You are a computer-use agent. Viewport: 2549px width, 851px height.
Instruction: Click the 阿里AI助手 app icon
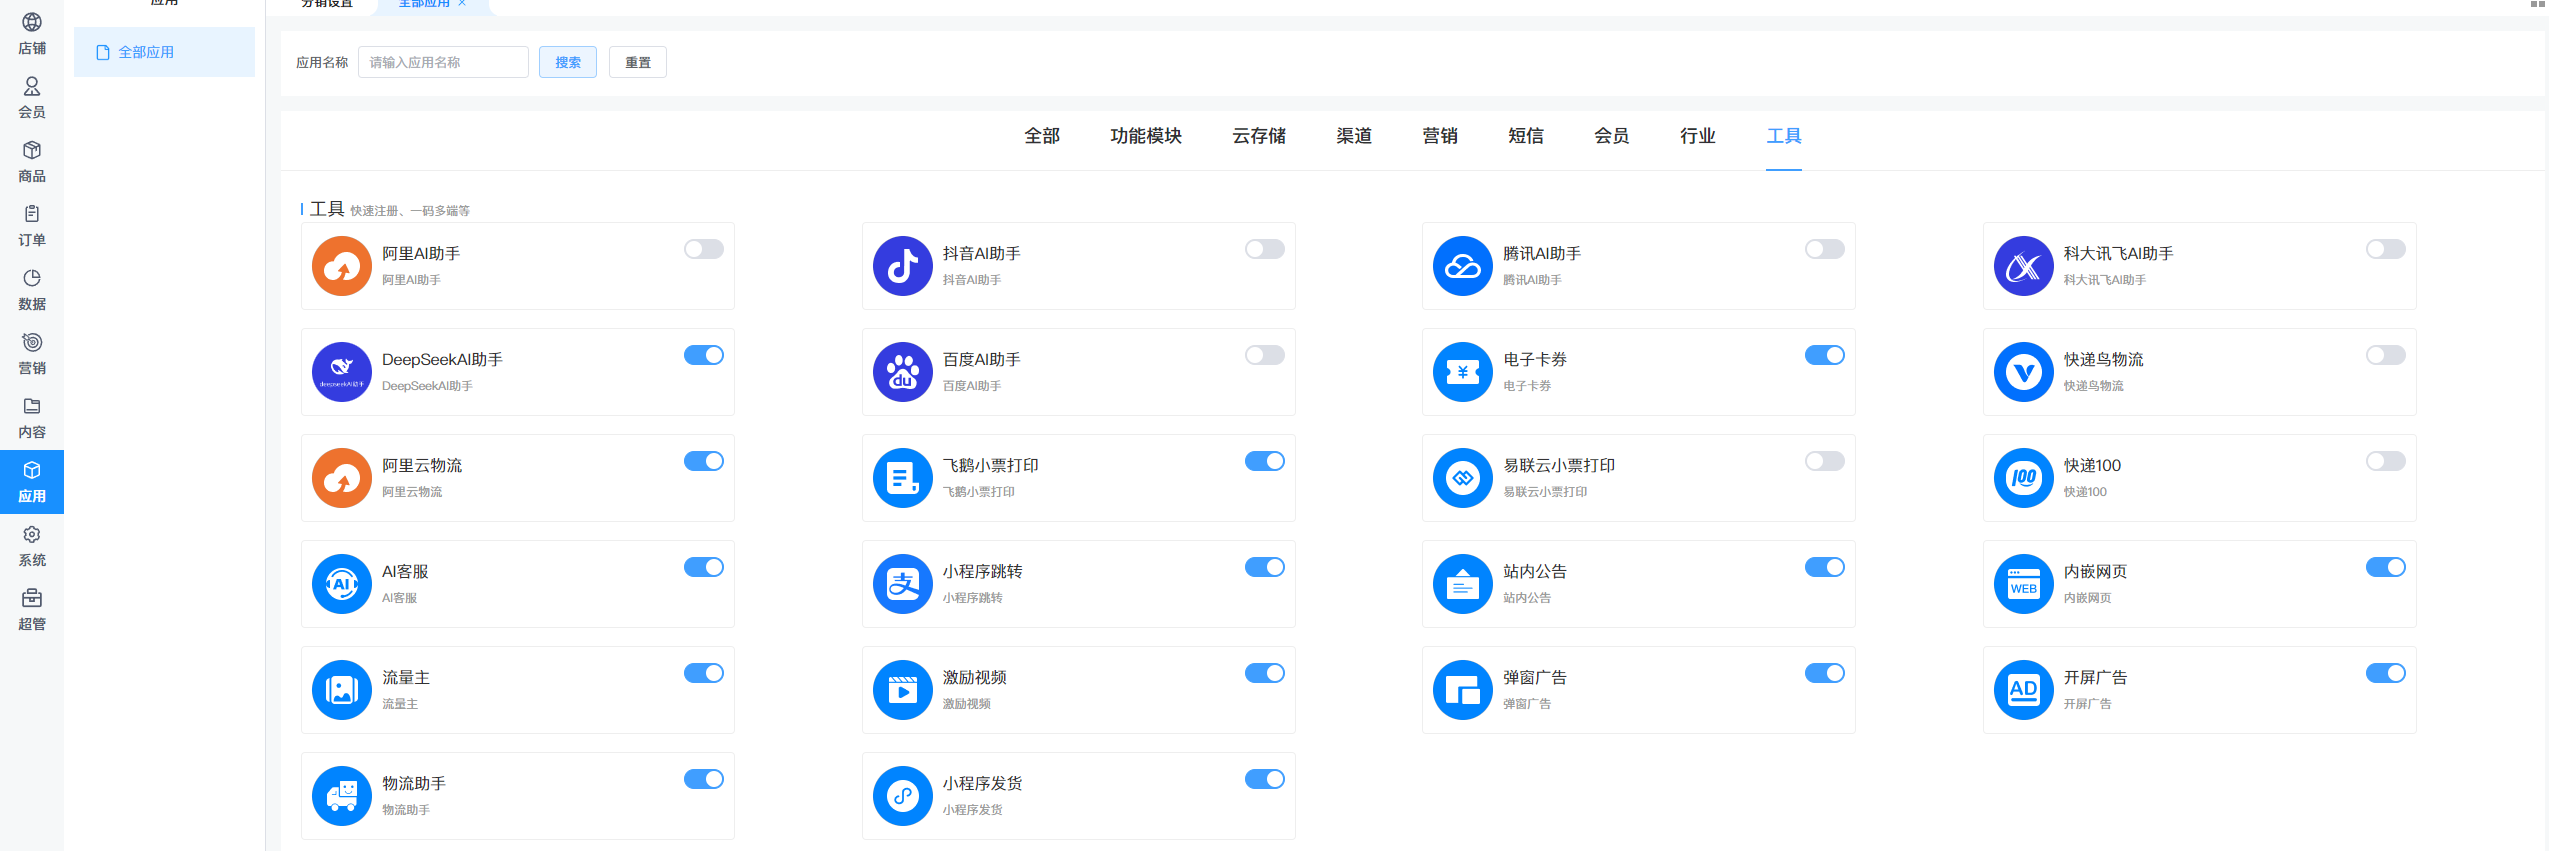[x=342, y=266]
